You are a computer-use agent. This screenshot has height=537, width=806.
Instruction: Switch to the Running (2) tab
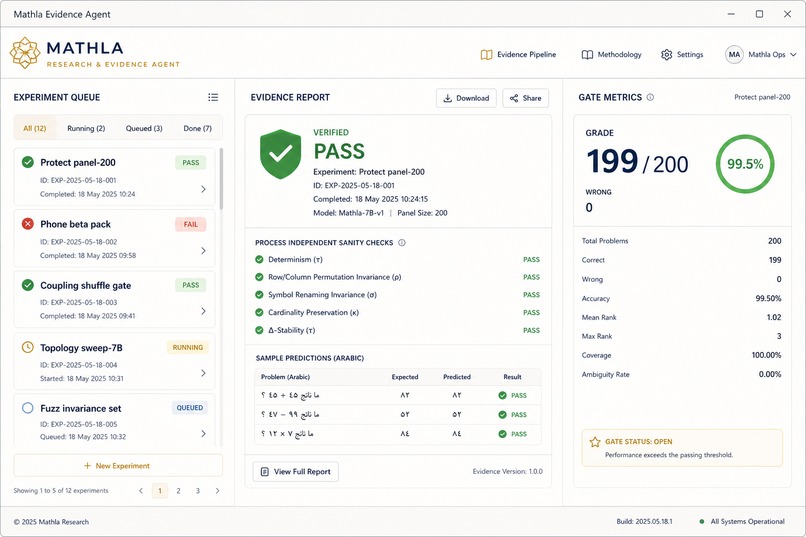point(86,128)
